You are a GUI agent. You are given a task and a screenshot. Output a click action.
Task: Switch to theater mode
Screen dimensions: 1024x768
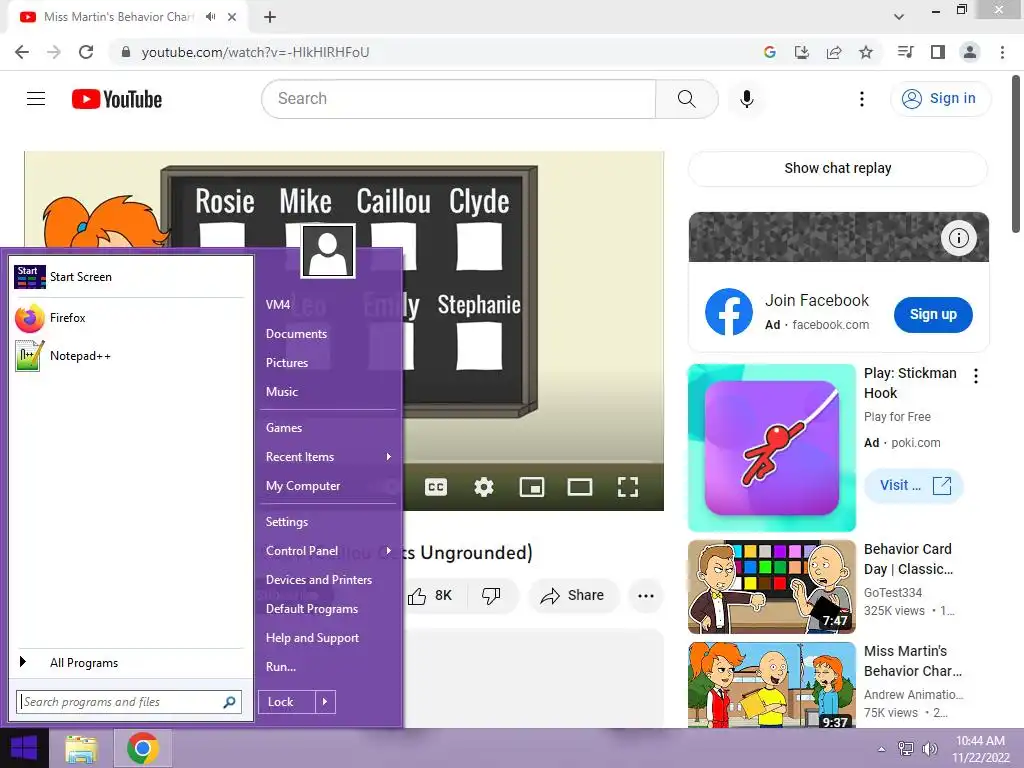click(x=579, y=487)
